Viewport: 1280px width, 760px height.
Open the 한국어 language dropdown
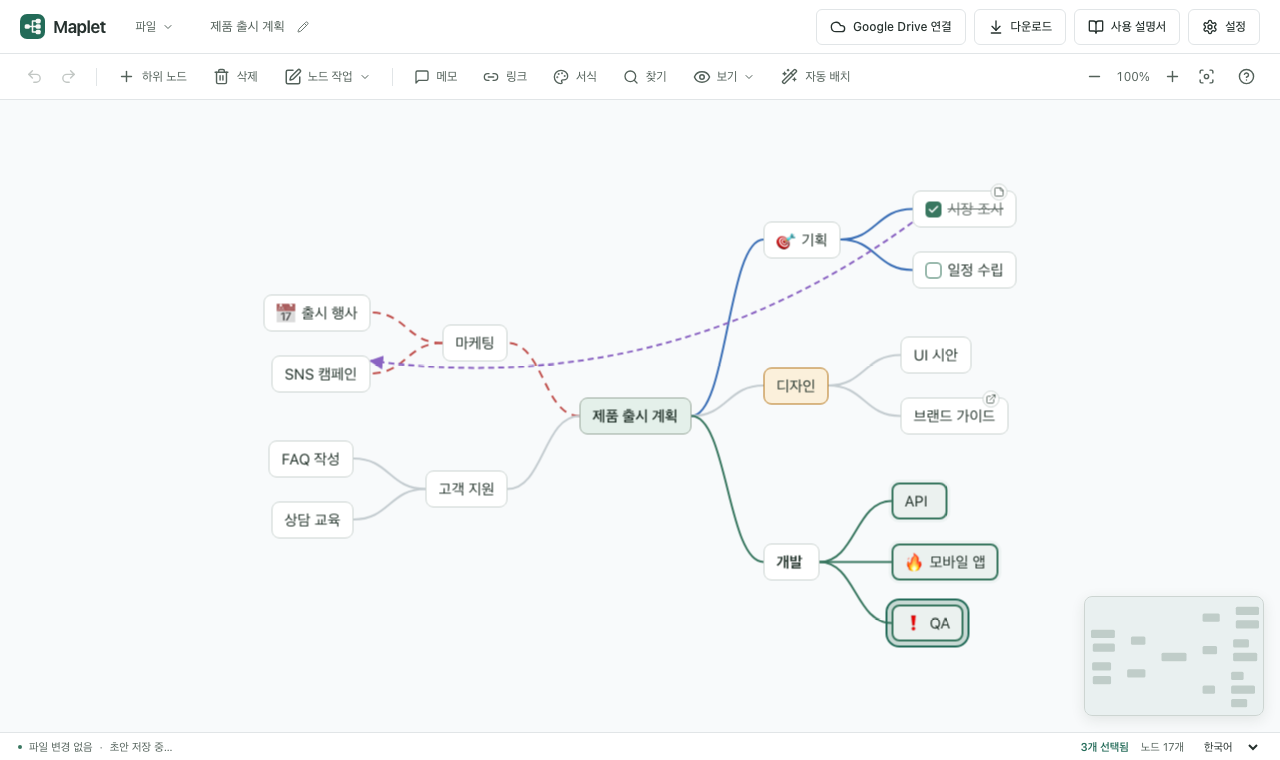(1231, 747)
